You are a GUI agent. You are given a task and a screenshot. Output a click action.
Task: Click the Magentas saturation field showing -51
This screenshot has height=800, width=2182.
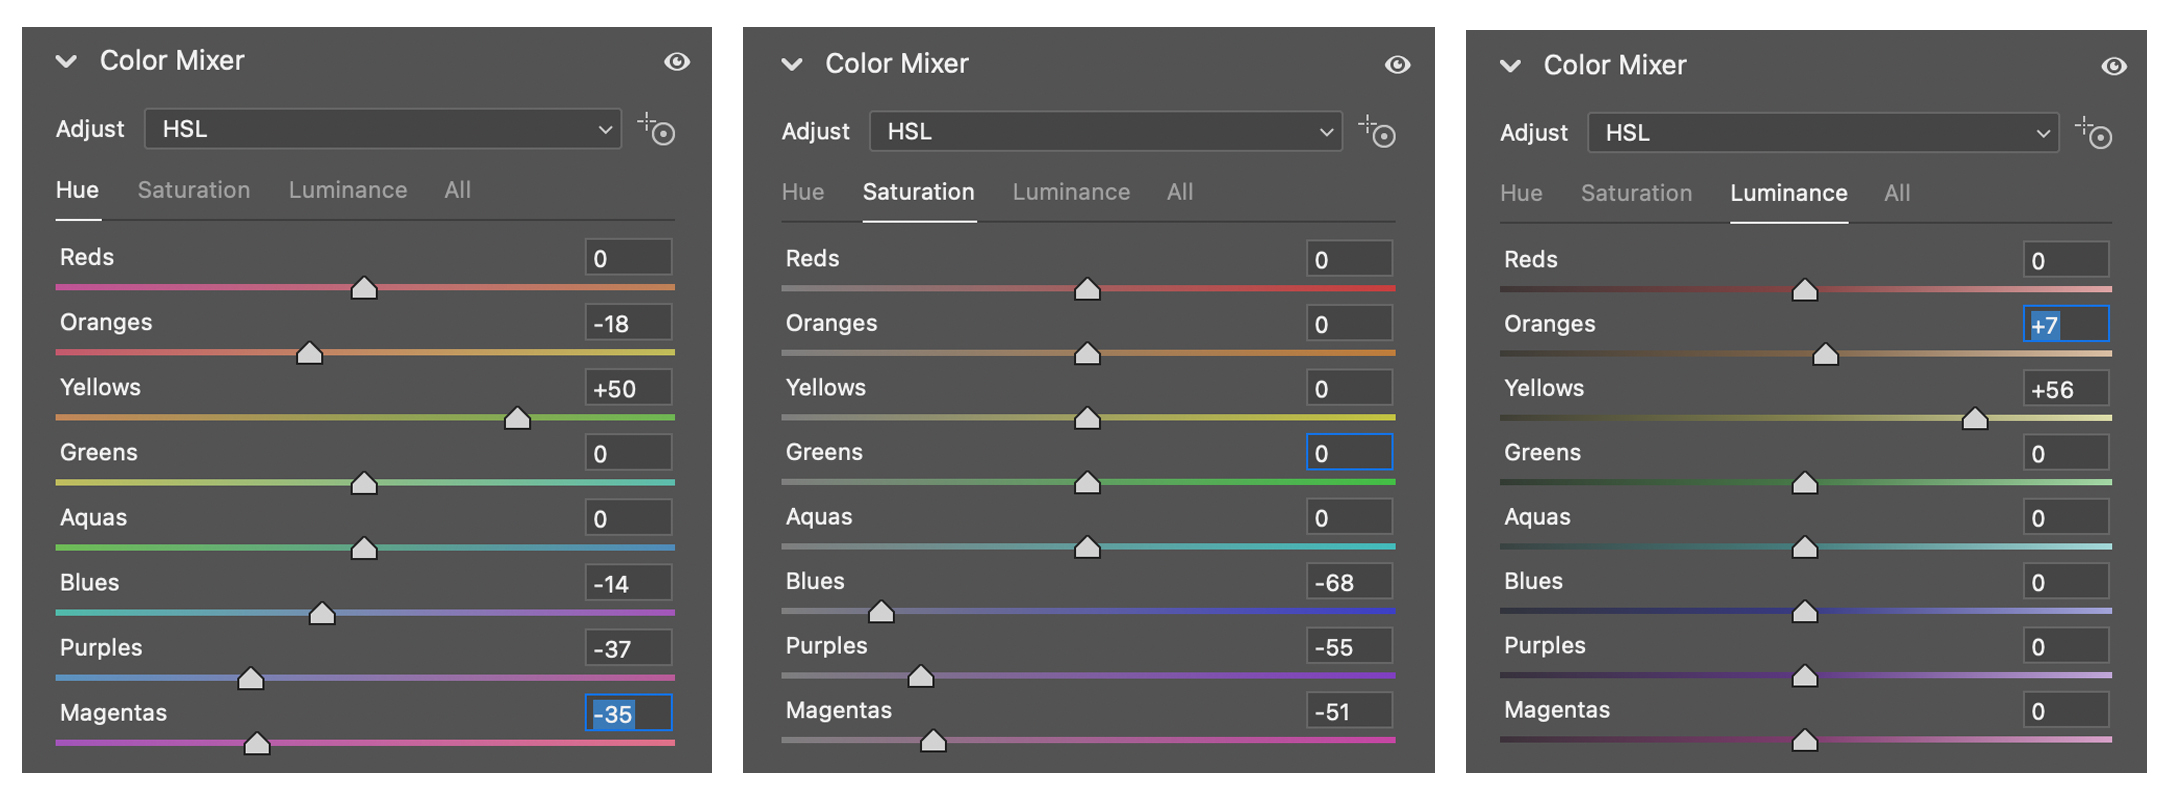tap(1349, 711)
